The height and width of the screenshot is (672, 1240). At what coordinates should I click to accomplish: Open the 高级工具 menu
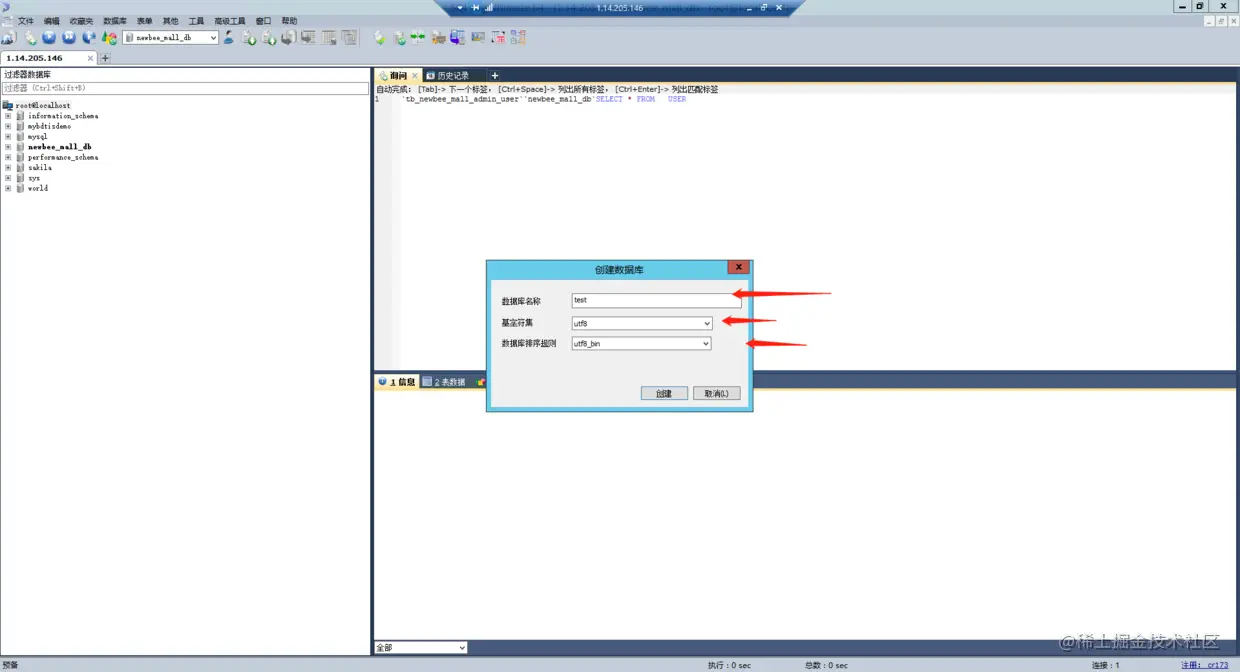point(229,21)
